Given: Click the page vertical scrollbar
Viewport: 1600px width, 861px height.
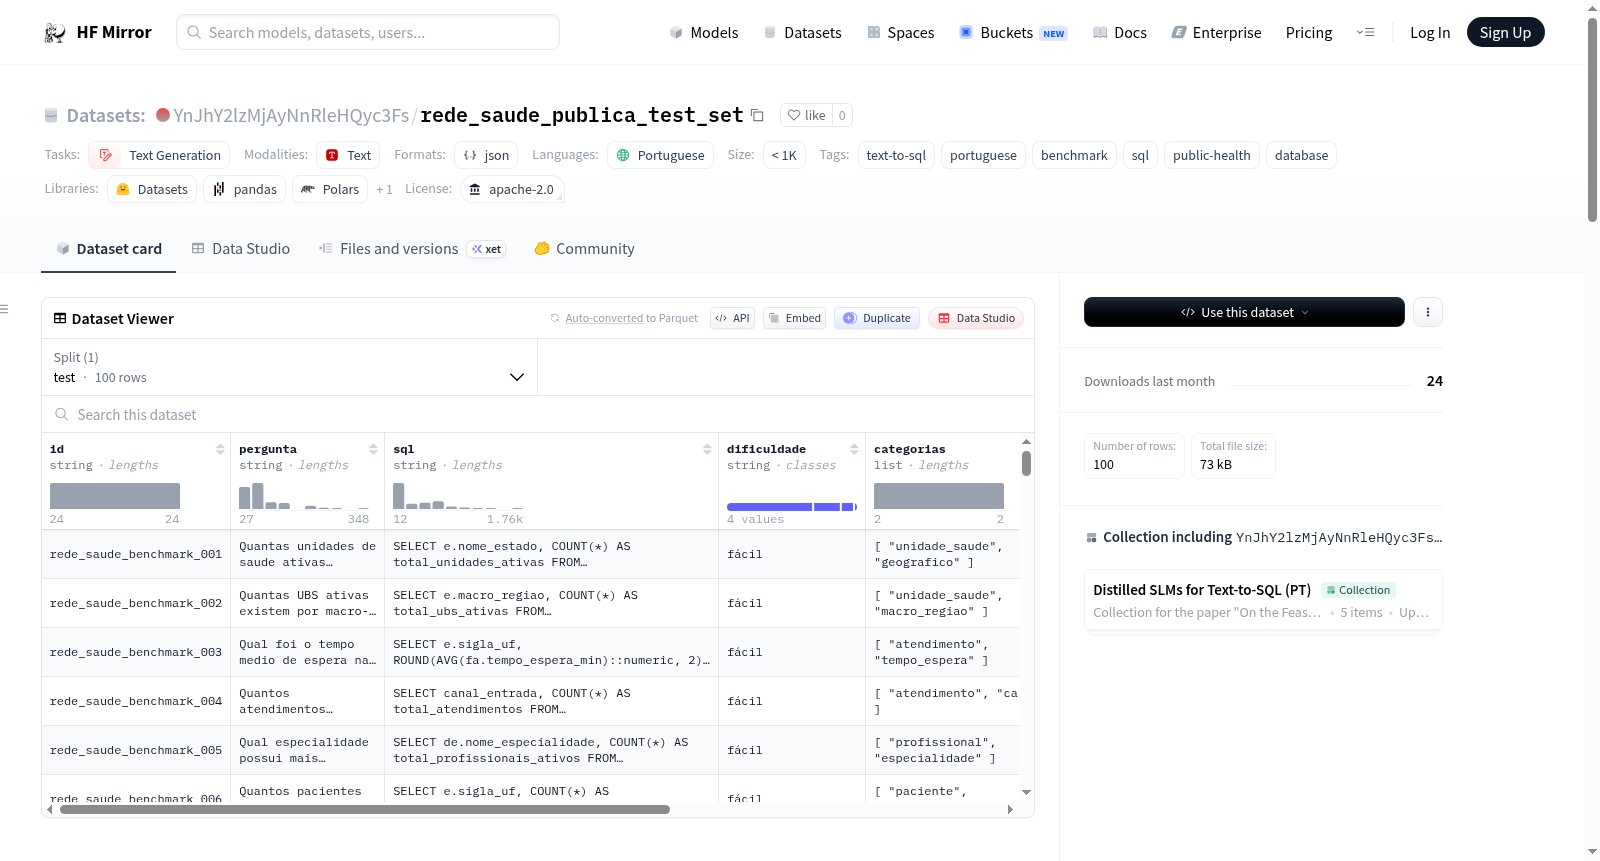Looking at the screenshot, I should point(1592,120).
